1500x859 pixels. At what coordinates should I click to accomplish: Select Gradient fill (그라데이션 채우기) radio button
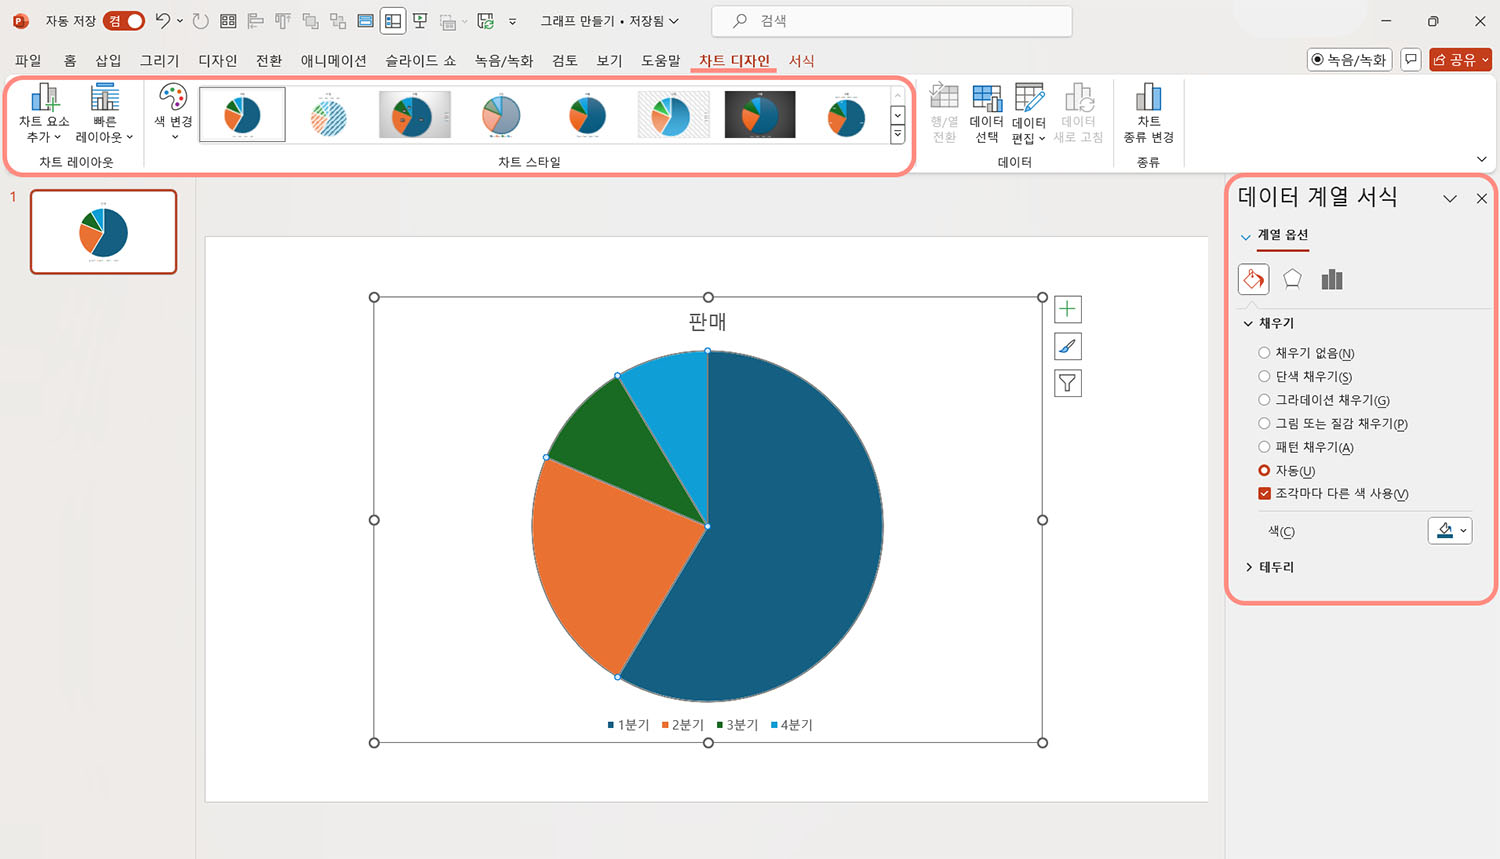1264,399
